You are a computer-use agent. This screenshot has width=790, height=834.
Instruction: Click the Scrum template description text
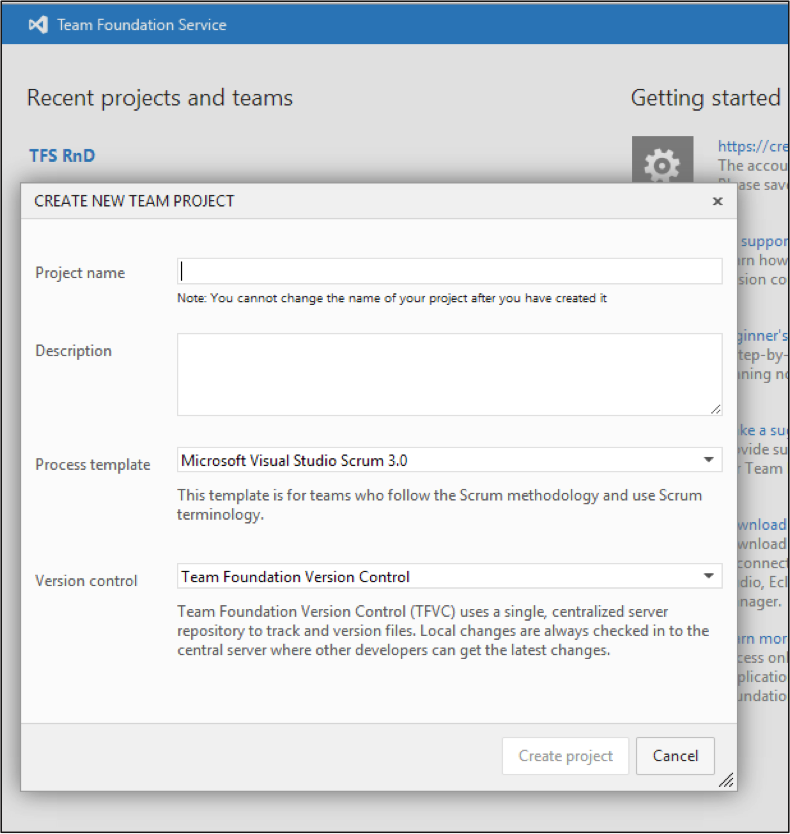439,505
